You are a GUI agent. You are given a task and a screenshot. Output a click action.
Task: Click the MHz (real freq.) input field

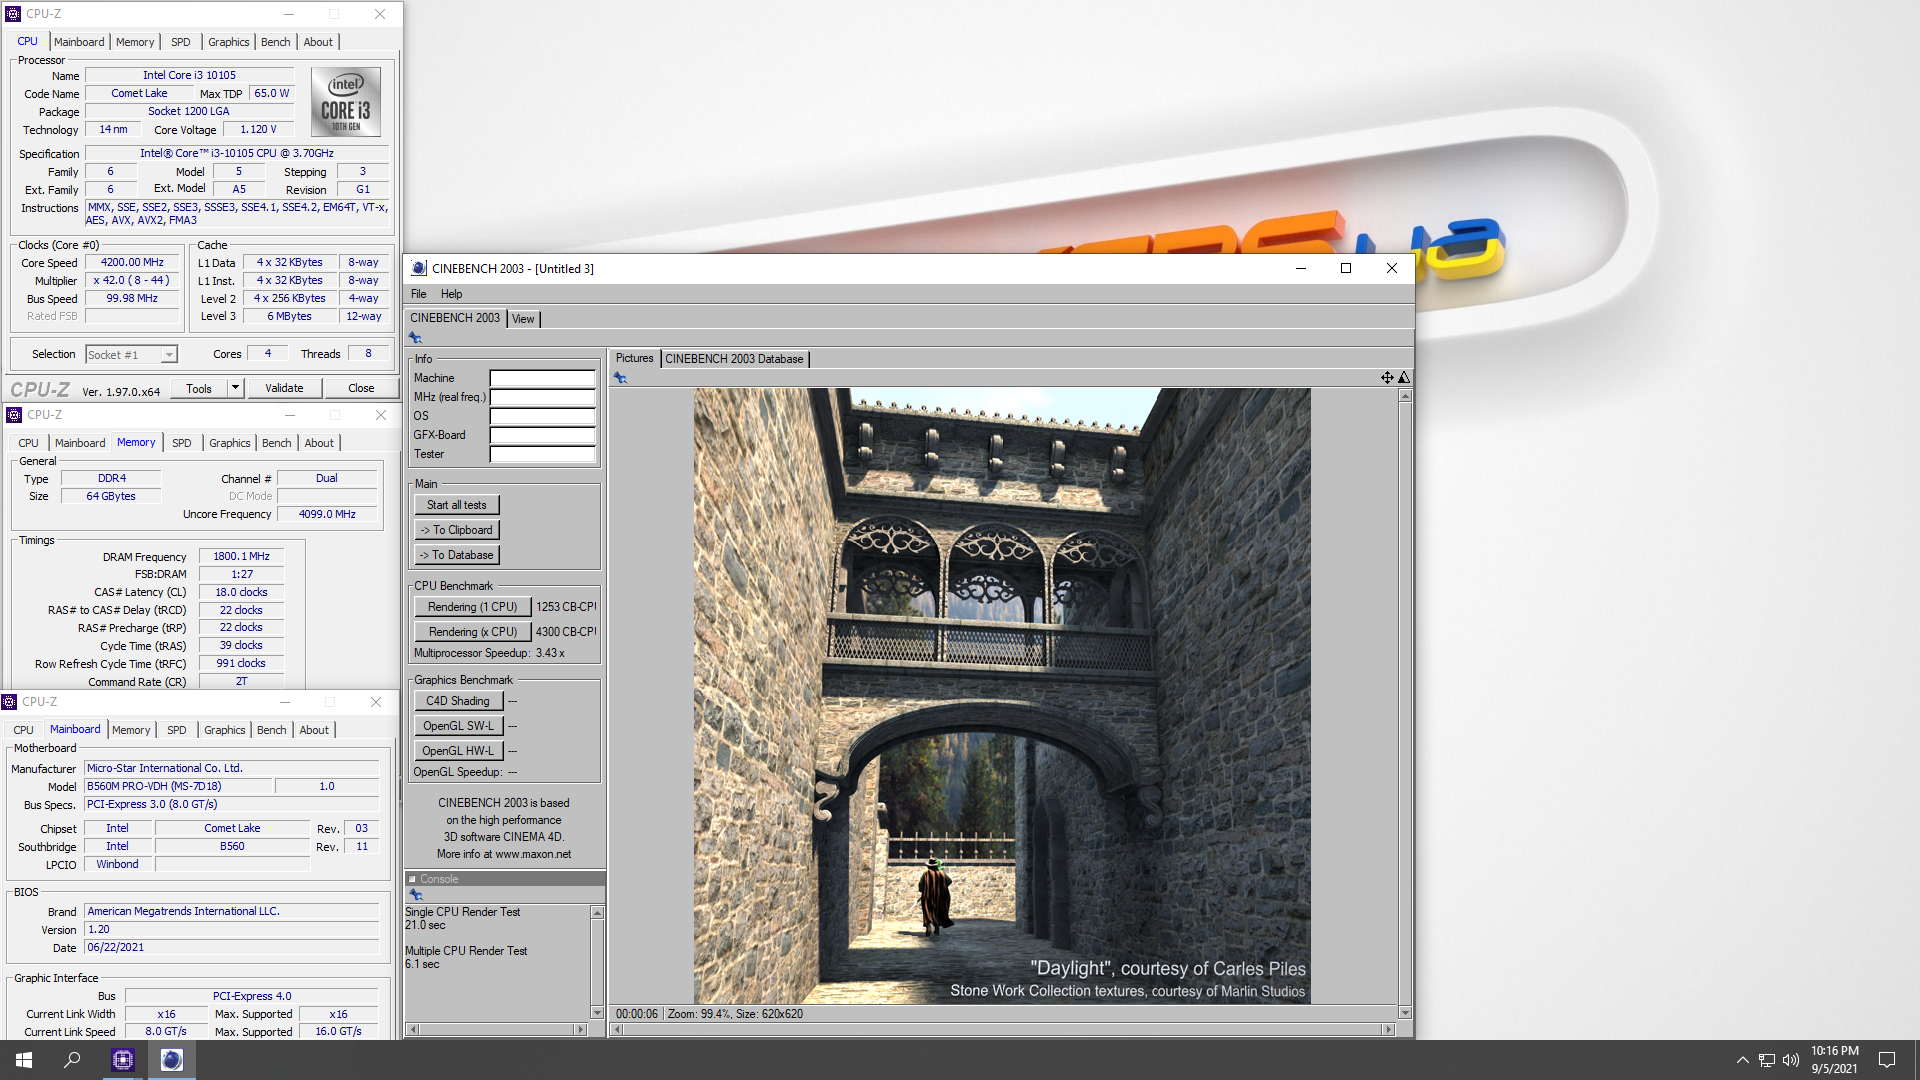pos(542,397)
